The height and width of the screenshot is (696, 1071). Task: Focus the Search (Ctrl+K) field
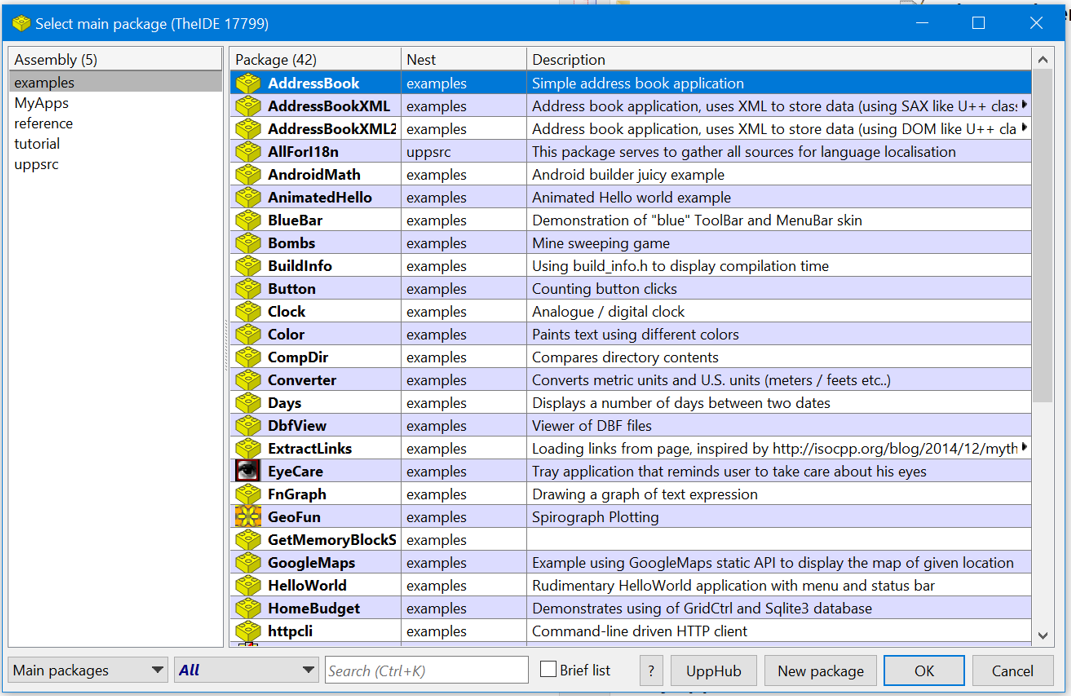coord(427,671)
